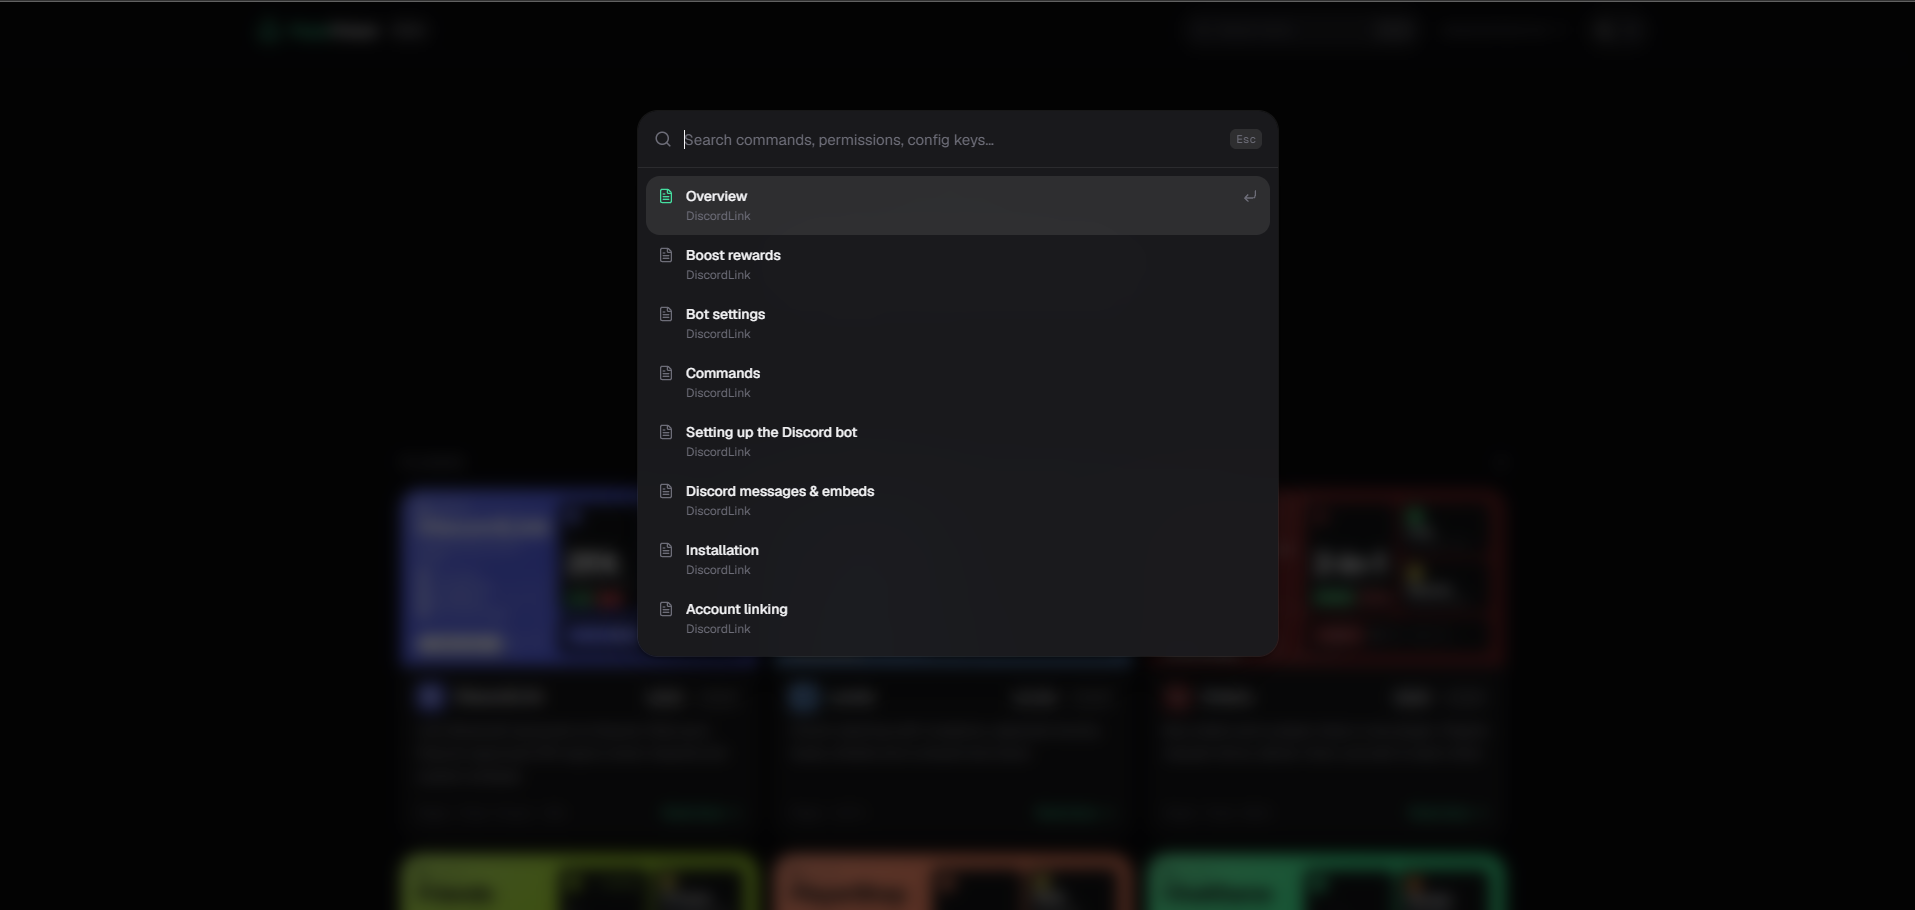
Task: Click Setting up the Discord bot icon
Action: coord(666,432)
